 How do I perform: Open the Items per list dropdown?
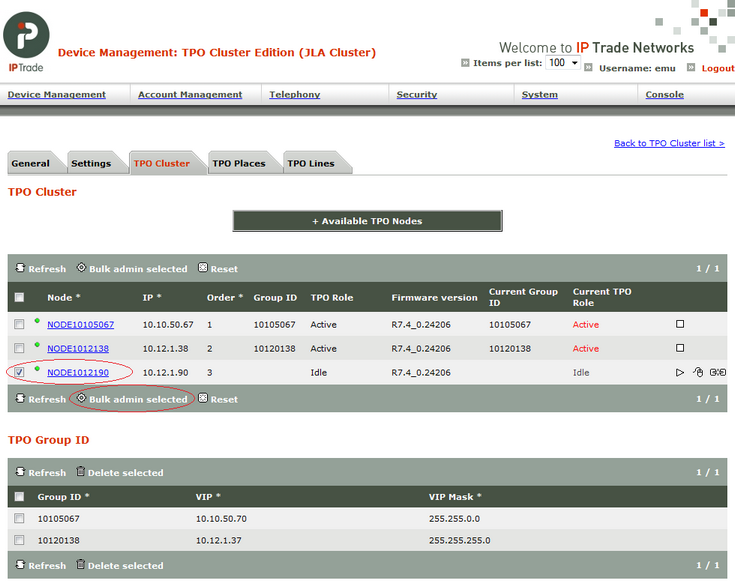click(x=563, y=63)
